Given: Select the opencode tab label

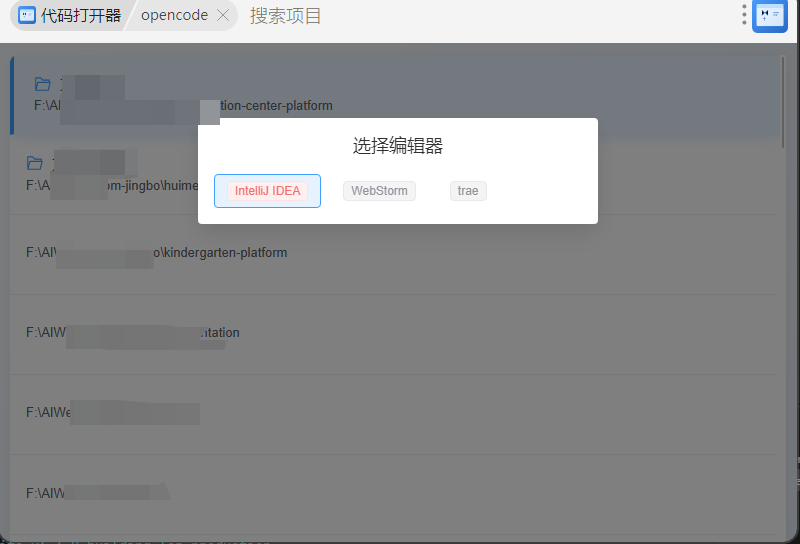Looking at the screenshot, I should [x=174, y=15].
